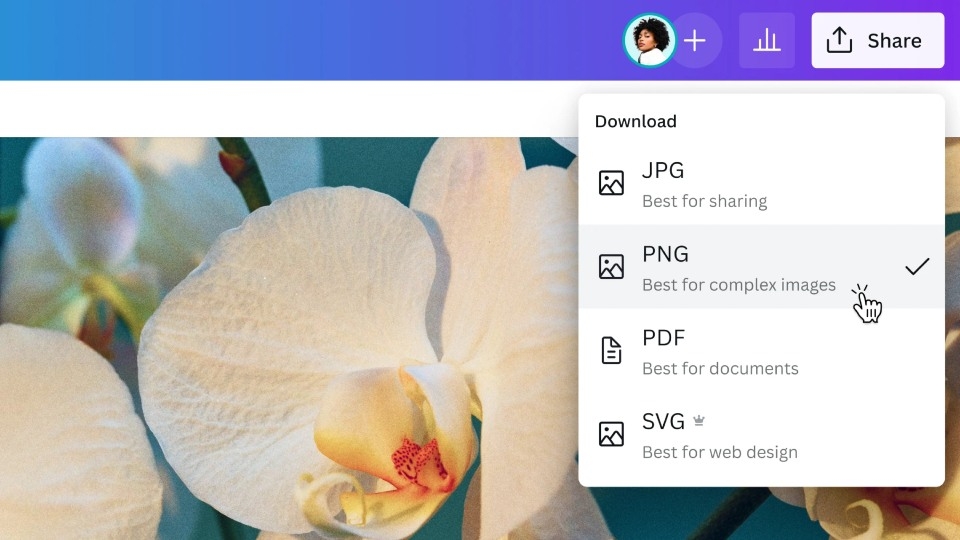
Task: Pick the SVG download format
Action: pyautogui.click(x=762, y=434)
